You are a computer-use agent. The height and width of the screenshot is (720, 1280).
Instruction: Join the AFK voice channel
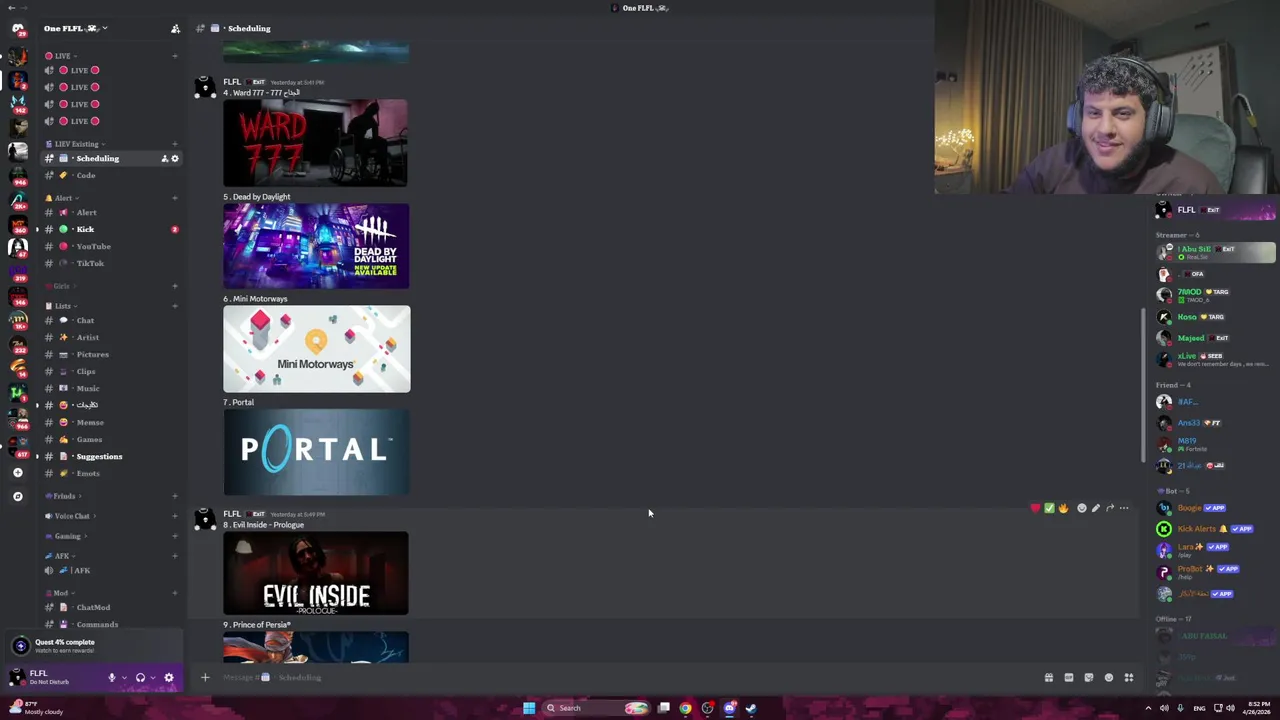point(110,570)
